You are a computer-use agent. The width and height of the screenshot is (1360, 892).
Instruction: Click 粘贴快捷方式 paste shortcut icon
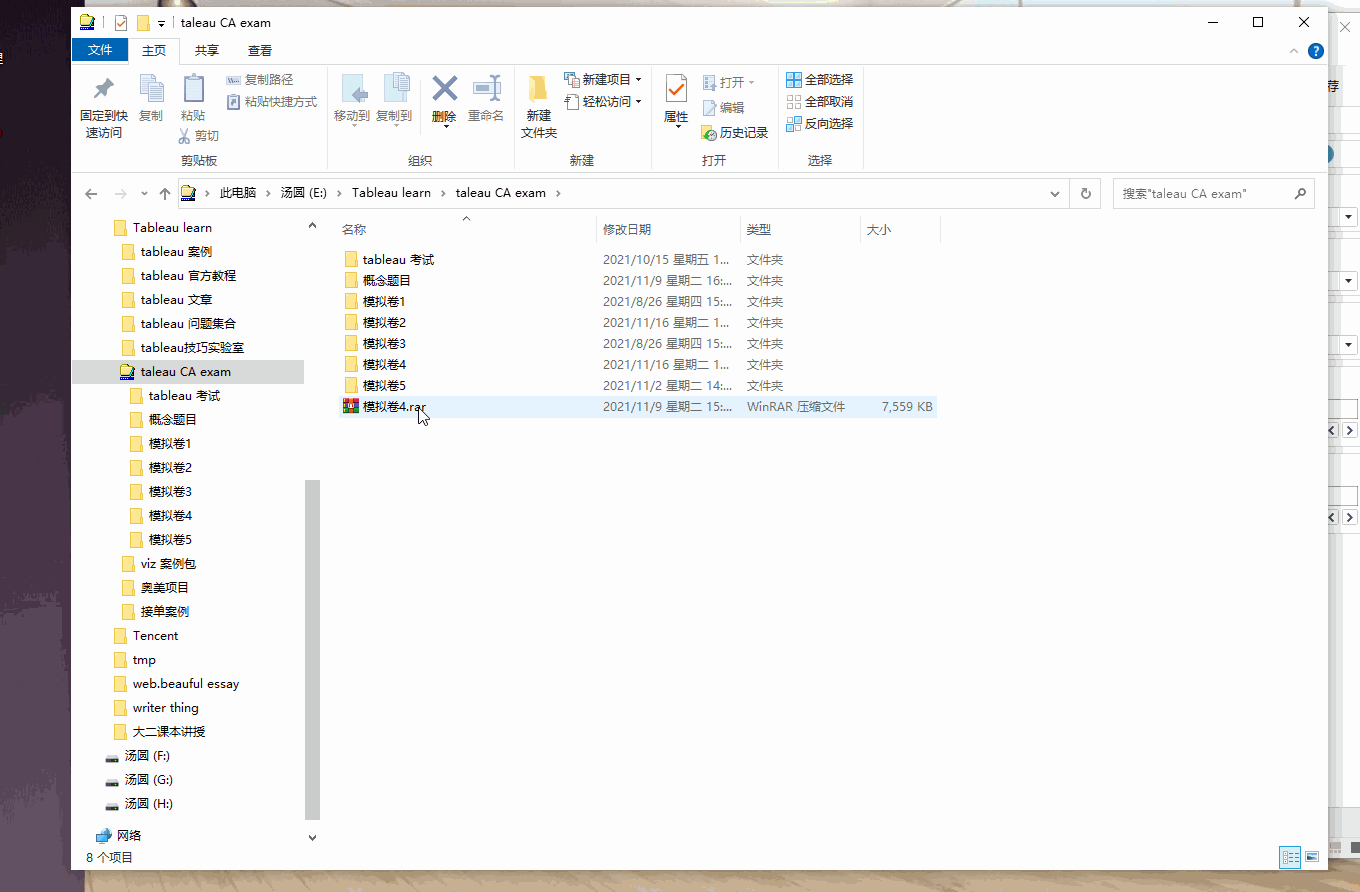click(x=233, y=102)
